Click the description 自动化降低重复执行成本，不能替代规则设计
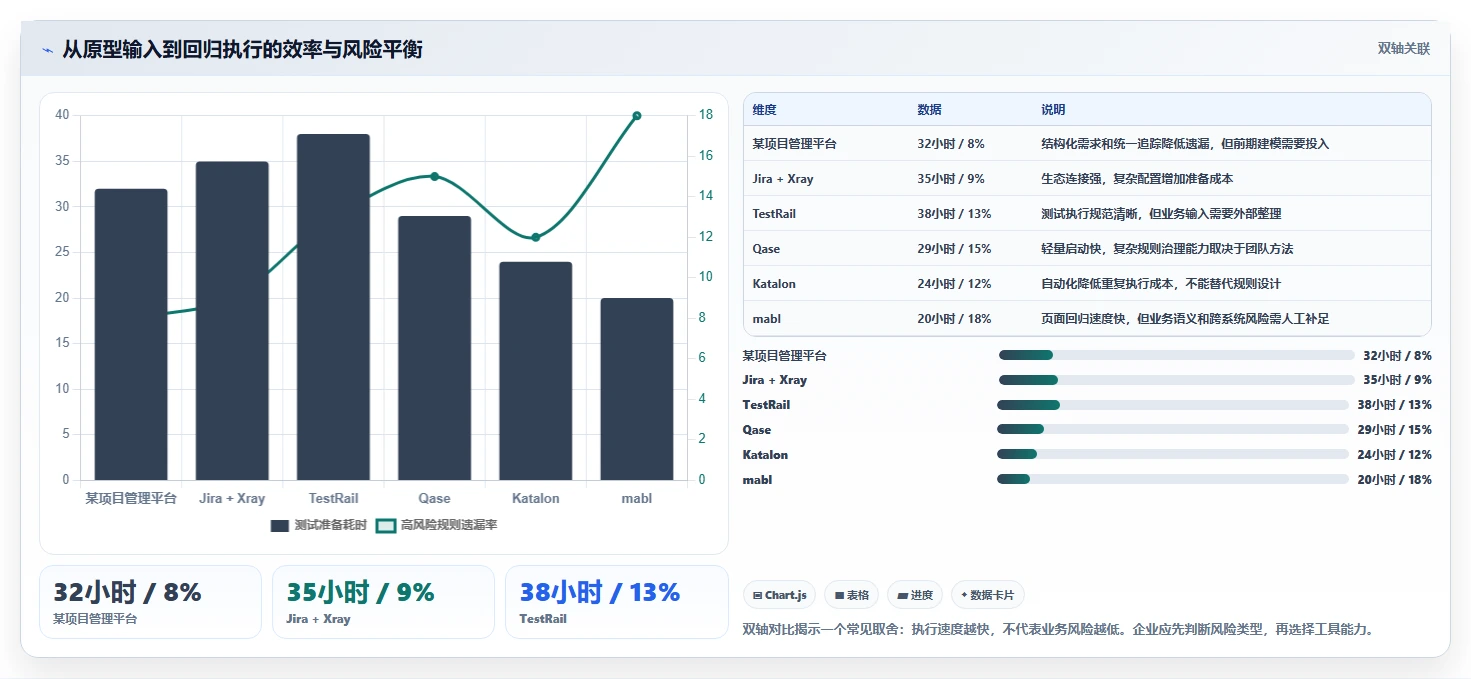This screenshot has height=679, width=1471. (1161, 284)
